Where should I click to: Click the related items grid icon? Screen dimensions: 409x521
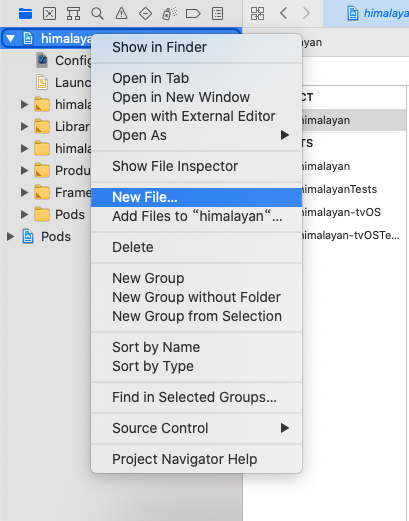(257, 14)
